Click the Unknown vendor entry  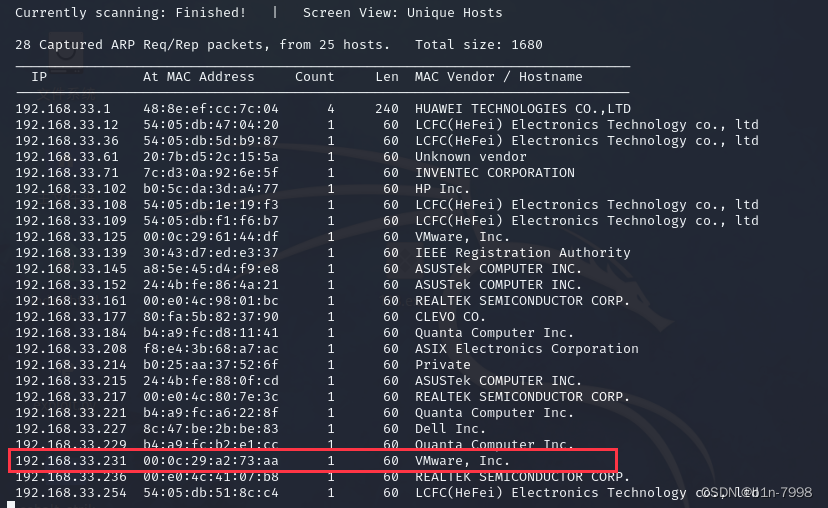click(x=471, y=157)
